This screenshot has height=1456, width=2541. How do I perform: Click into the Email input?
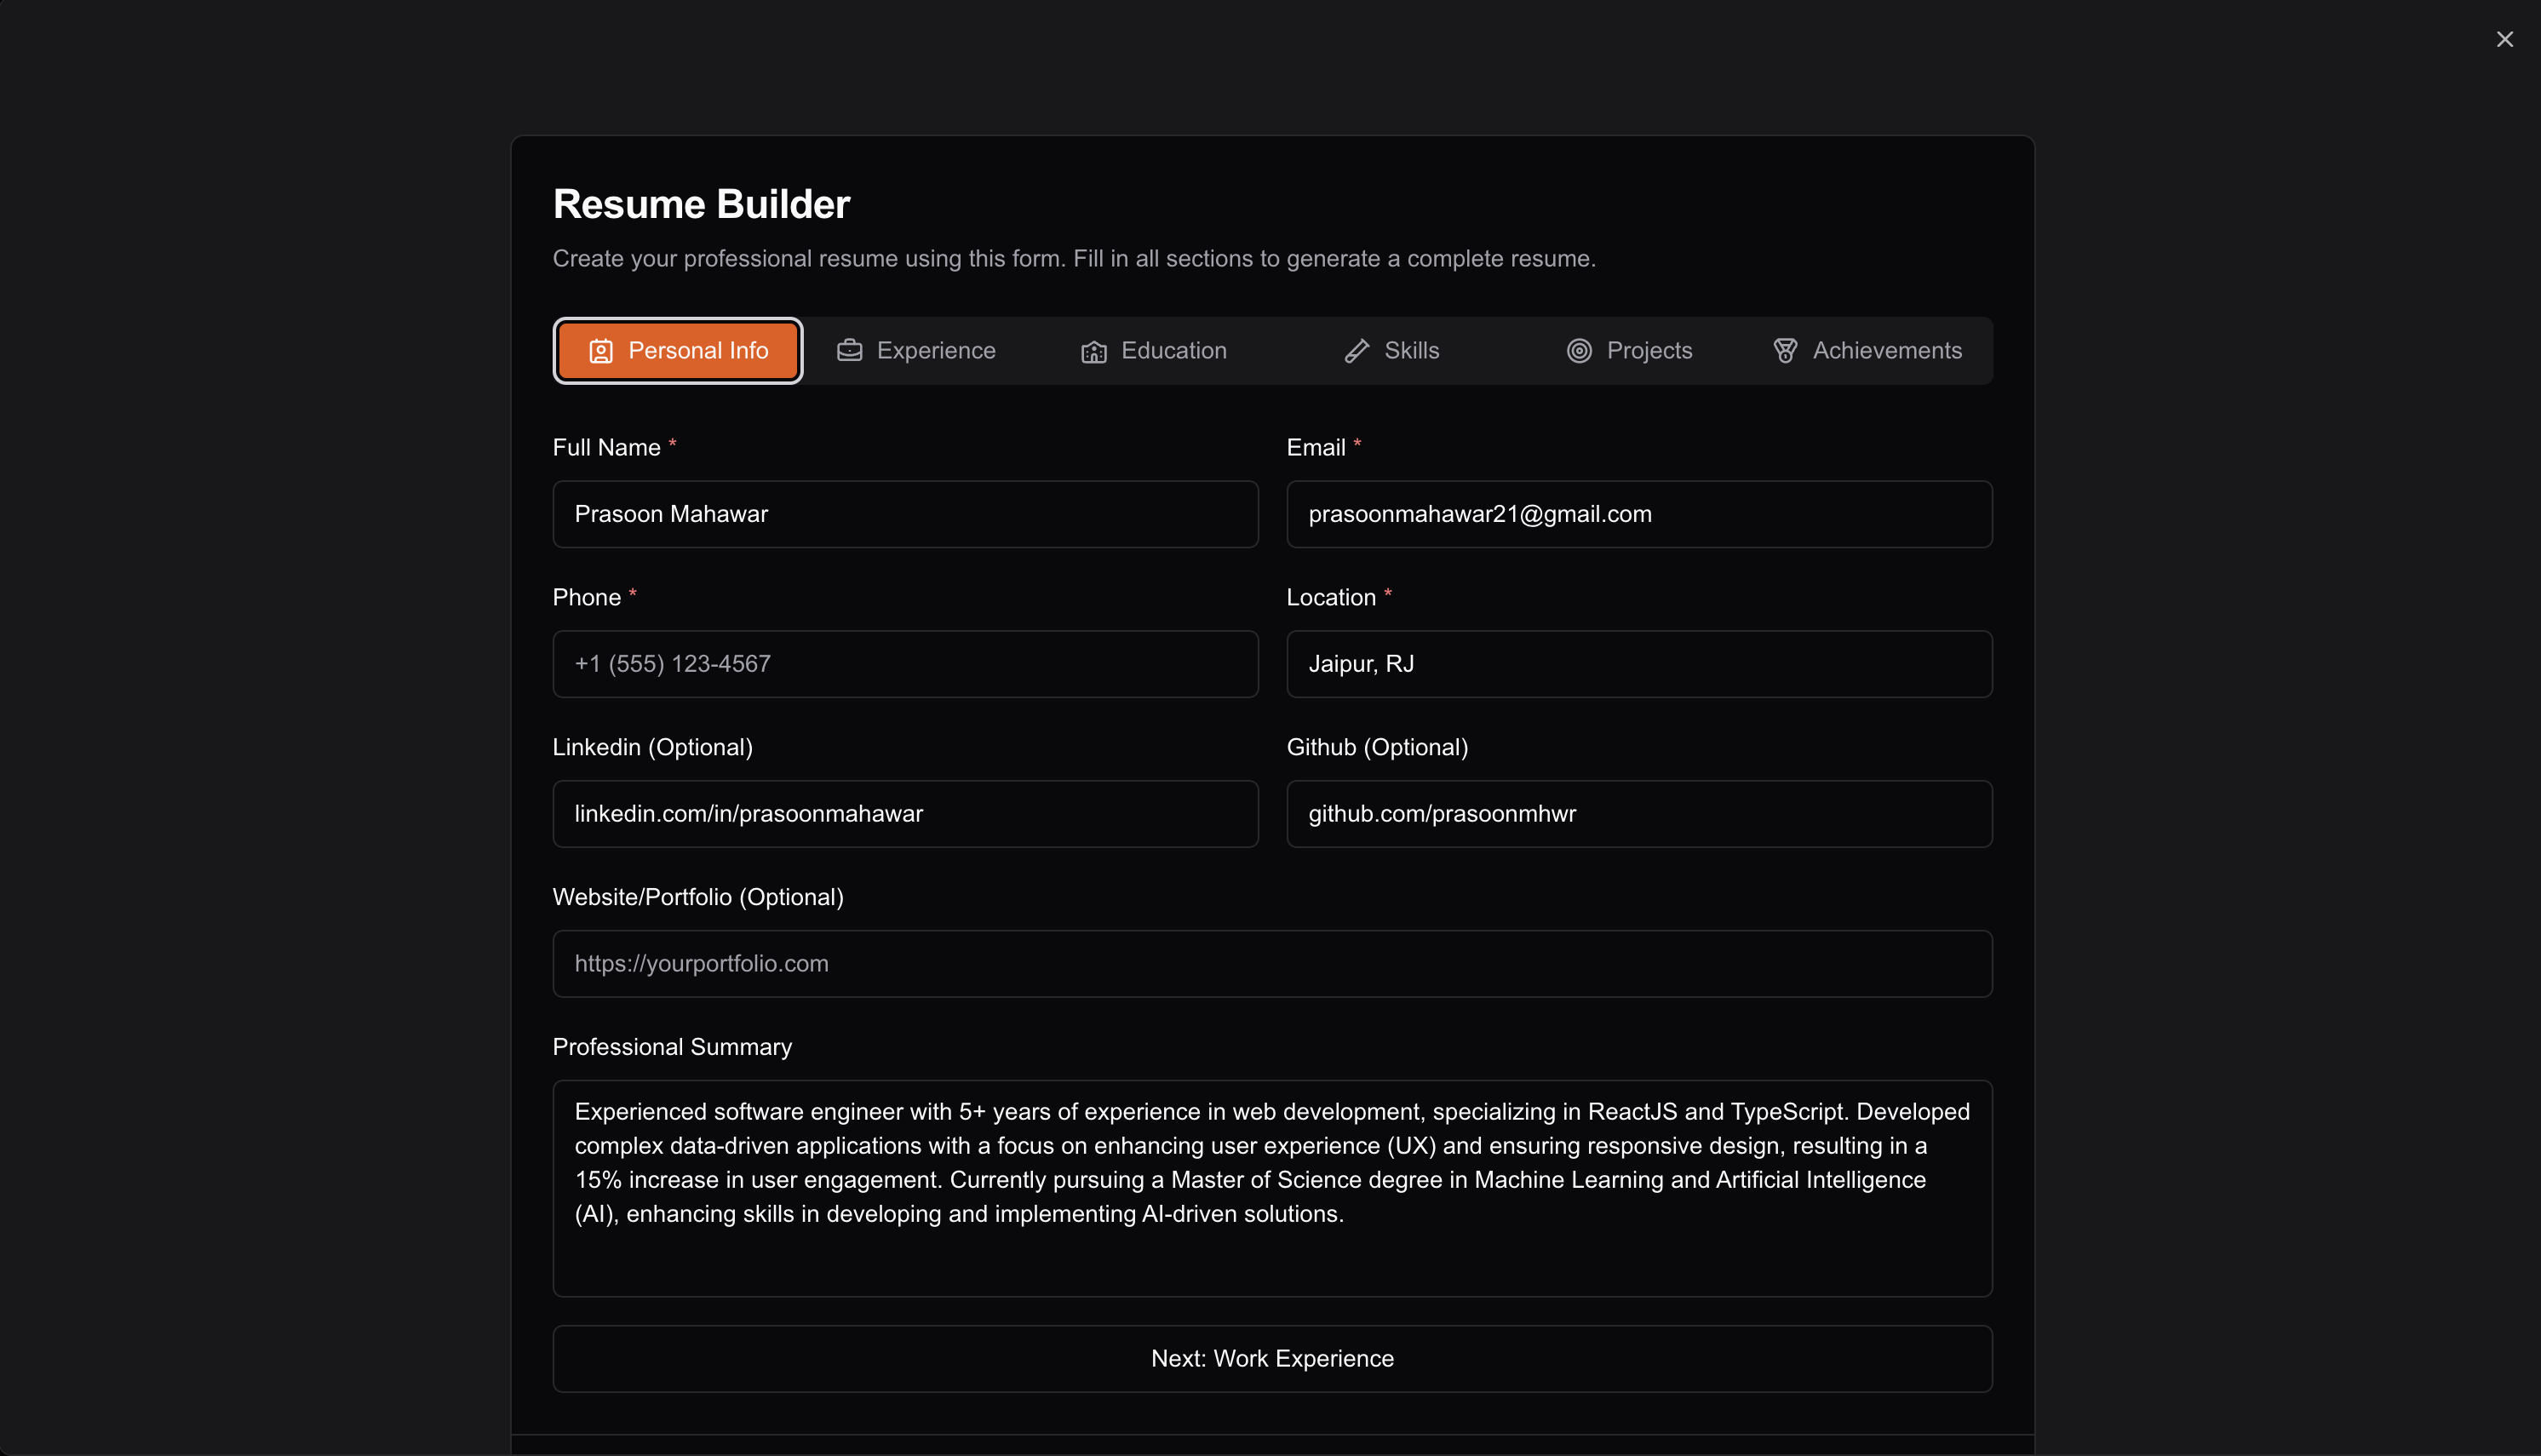tap(1638, 514)
